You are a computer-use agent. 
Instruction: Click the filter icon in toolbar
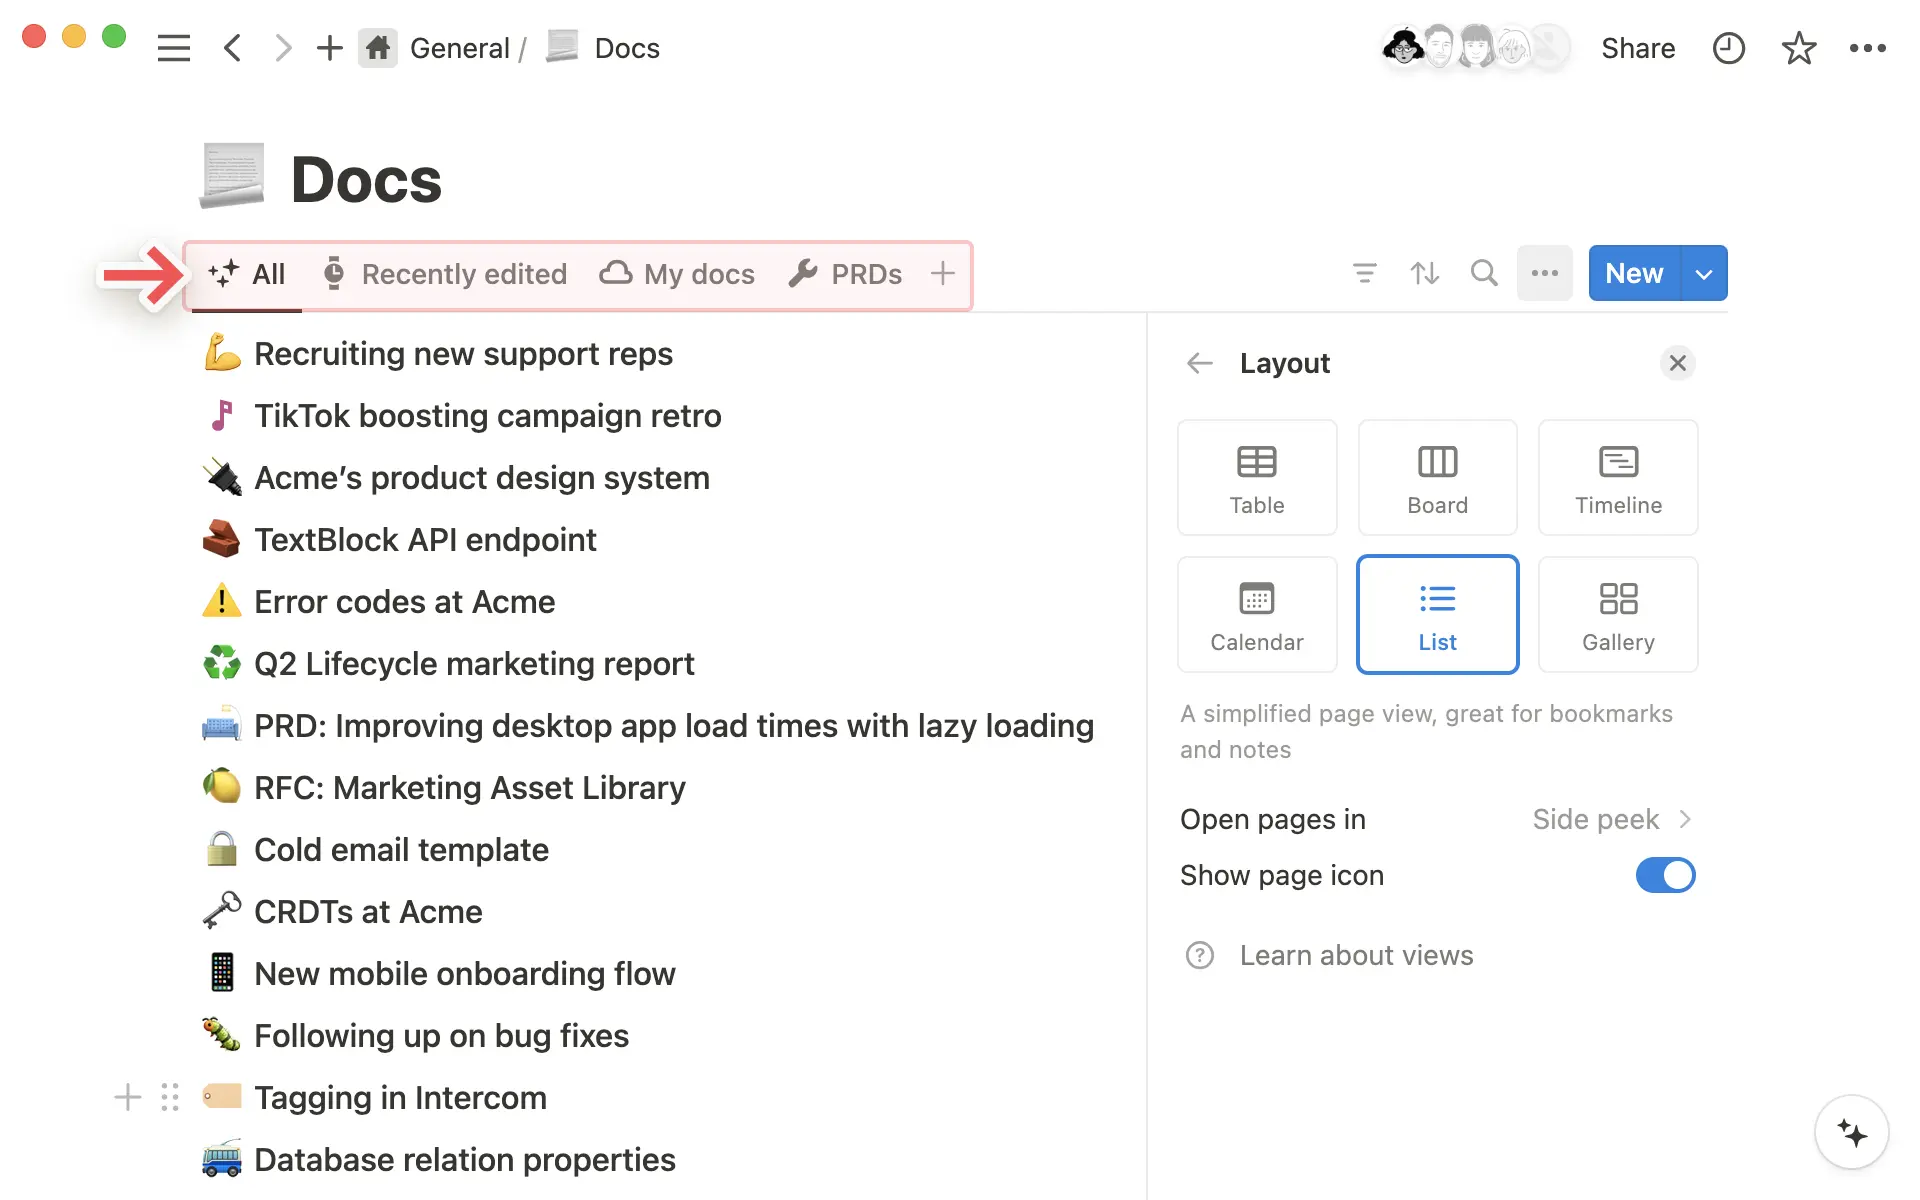(x=1364, y=273)
